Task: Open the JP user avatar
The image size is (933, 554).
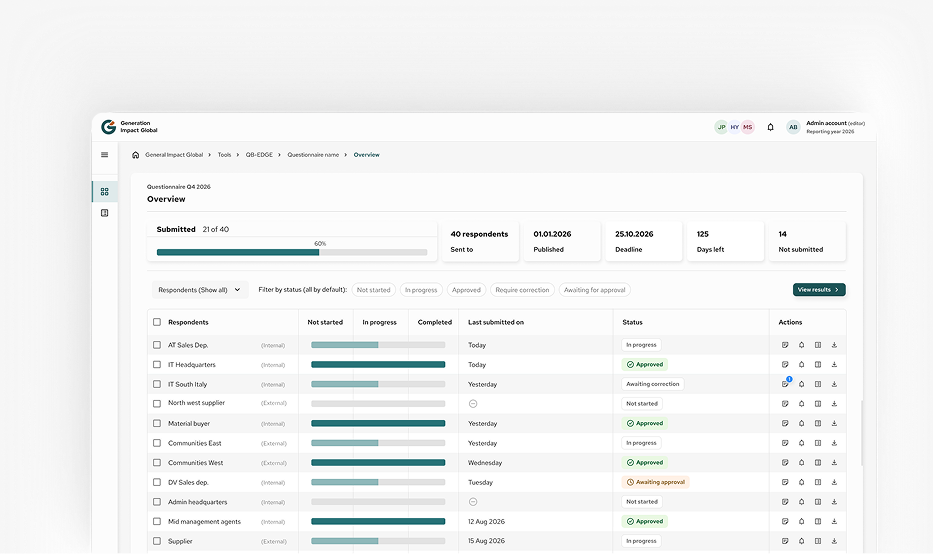Action: (x=721, y=127)
